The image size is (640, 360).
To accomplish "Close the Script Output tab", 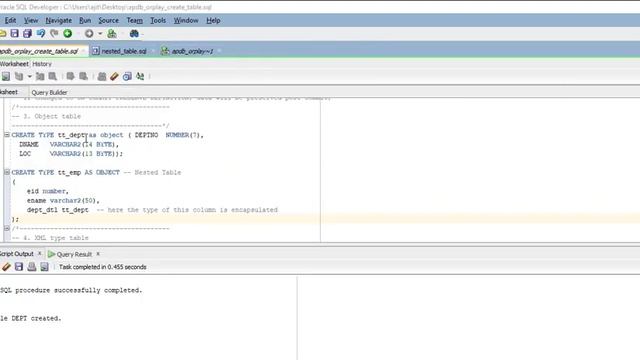I will point(40,254).
